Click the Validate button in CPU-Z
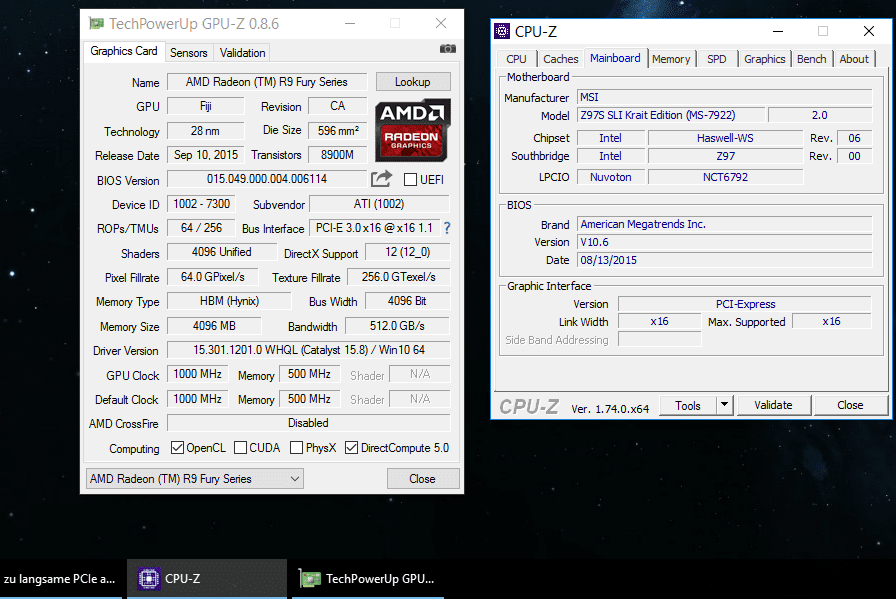This screenshot has width=896, height=599. (x=773, y=405)
